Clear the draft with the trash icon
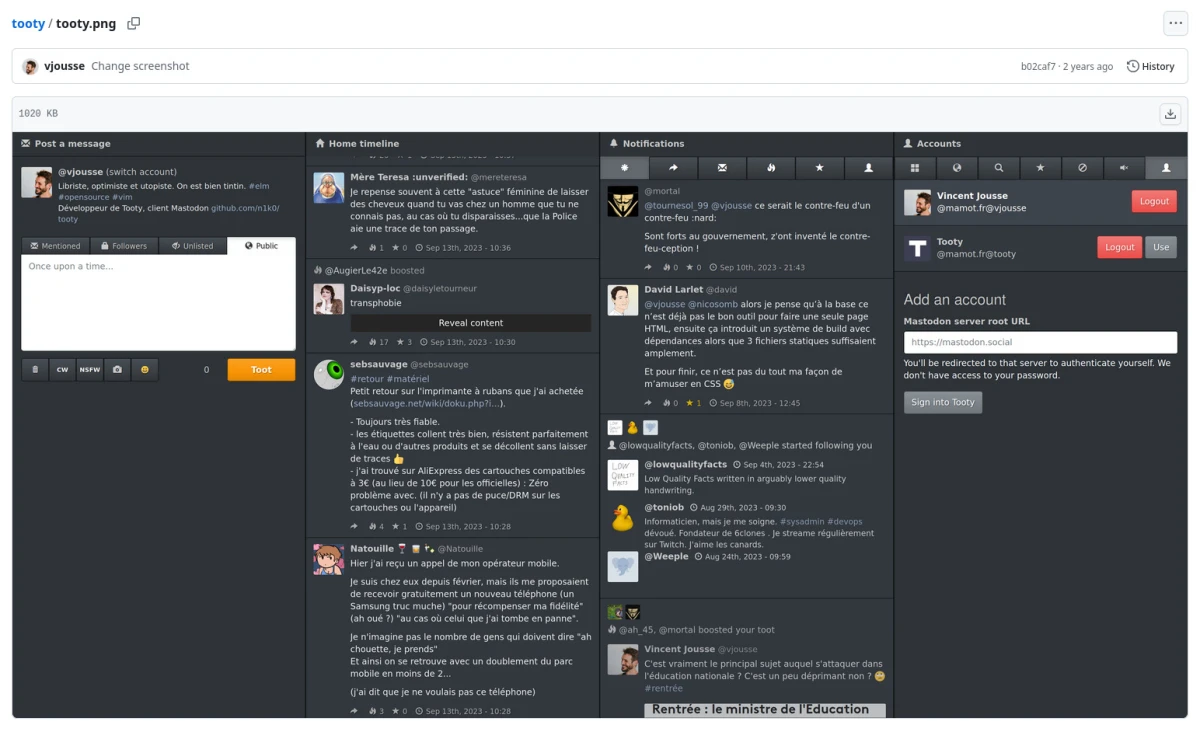This screenshot has height=732, width=1200. pyautogui.click(x=35, y=369)
